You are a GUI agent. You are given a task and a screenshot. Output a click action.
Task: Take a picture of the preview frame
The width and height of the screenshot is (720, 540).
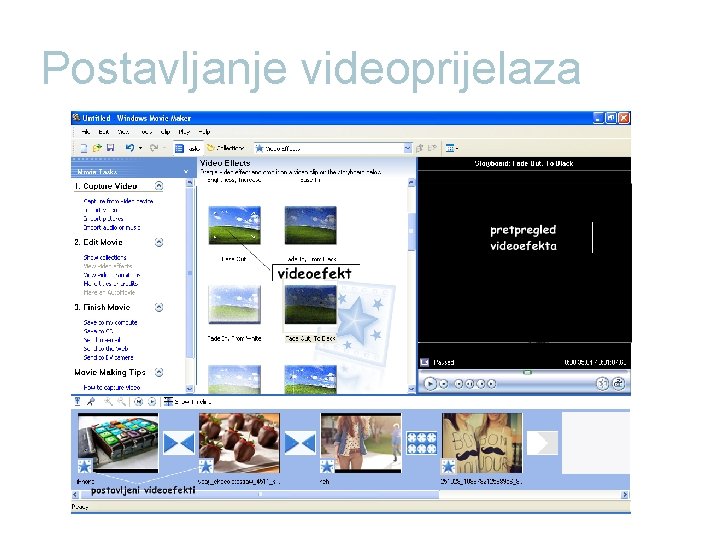pos(619,383)
